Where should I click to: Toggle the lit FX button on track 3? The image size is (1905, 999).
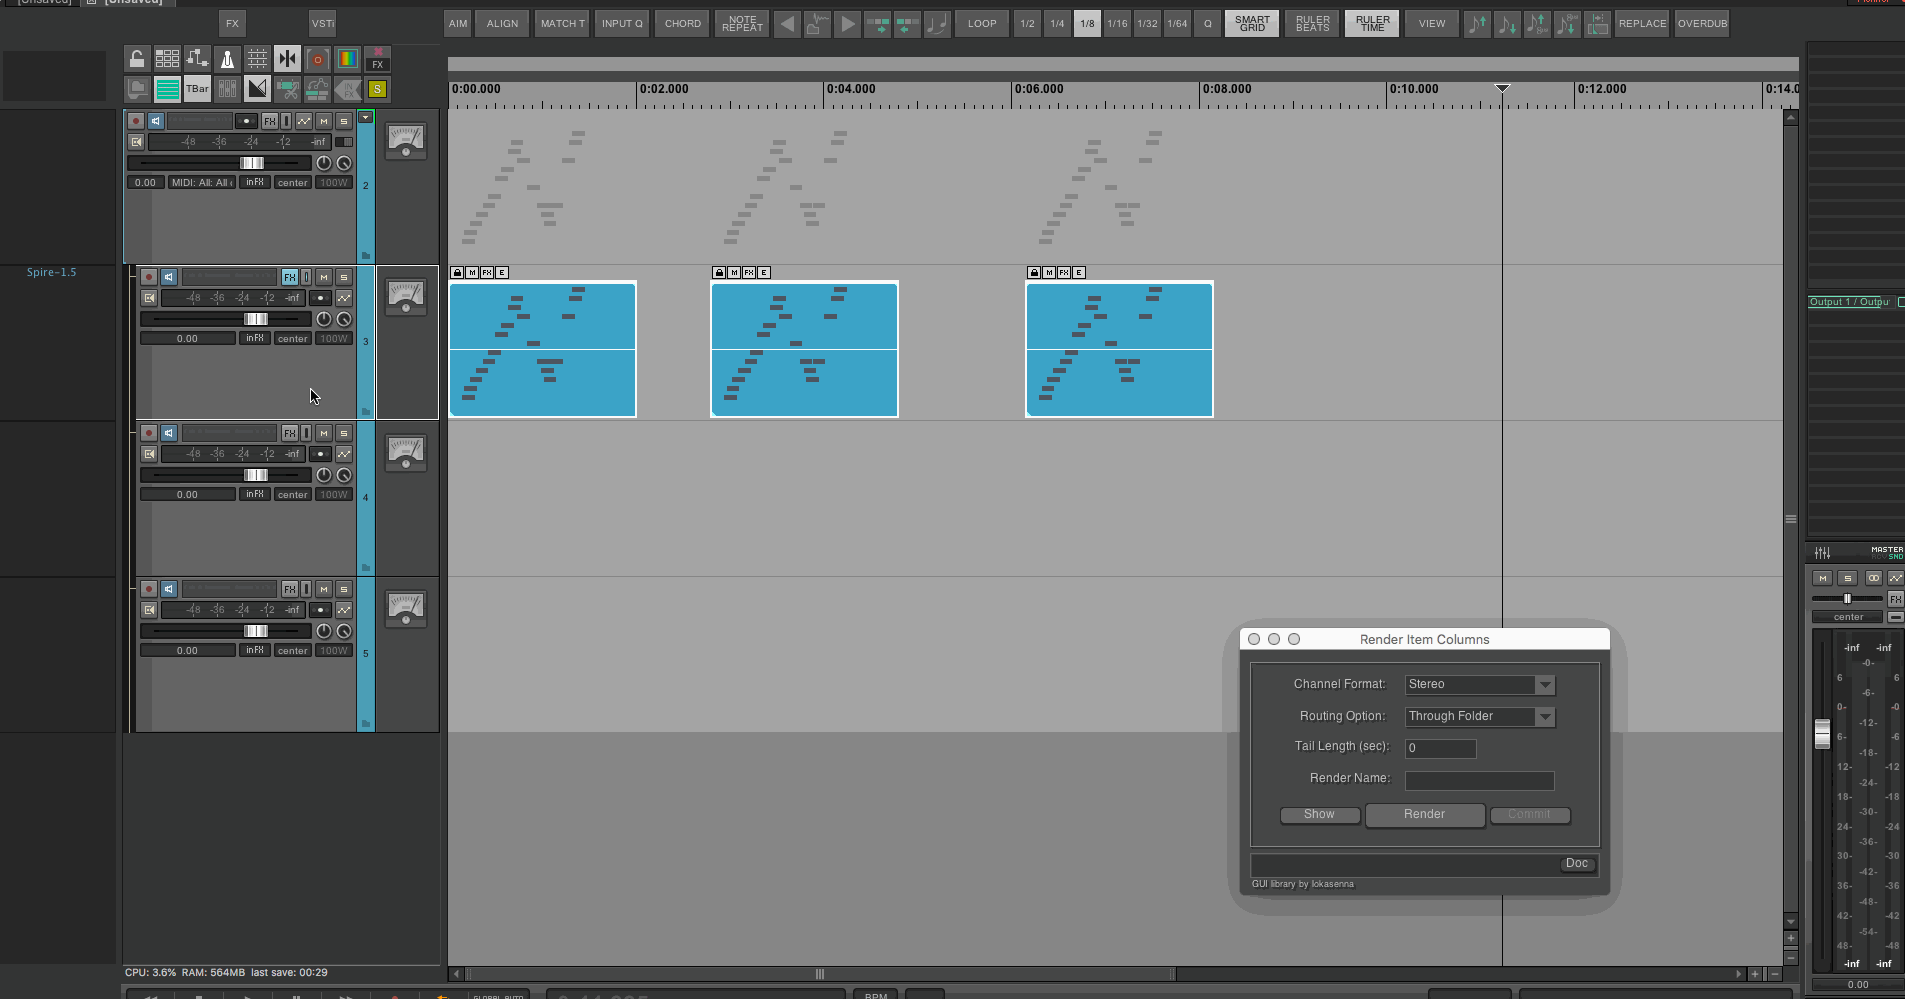tap(290, 277)
